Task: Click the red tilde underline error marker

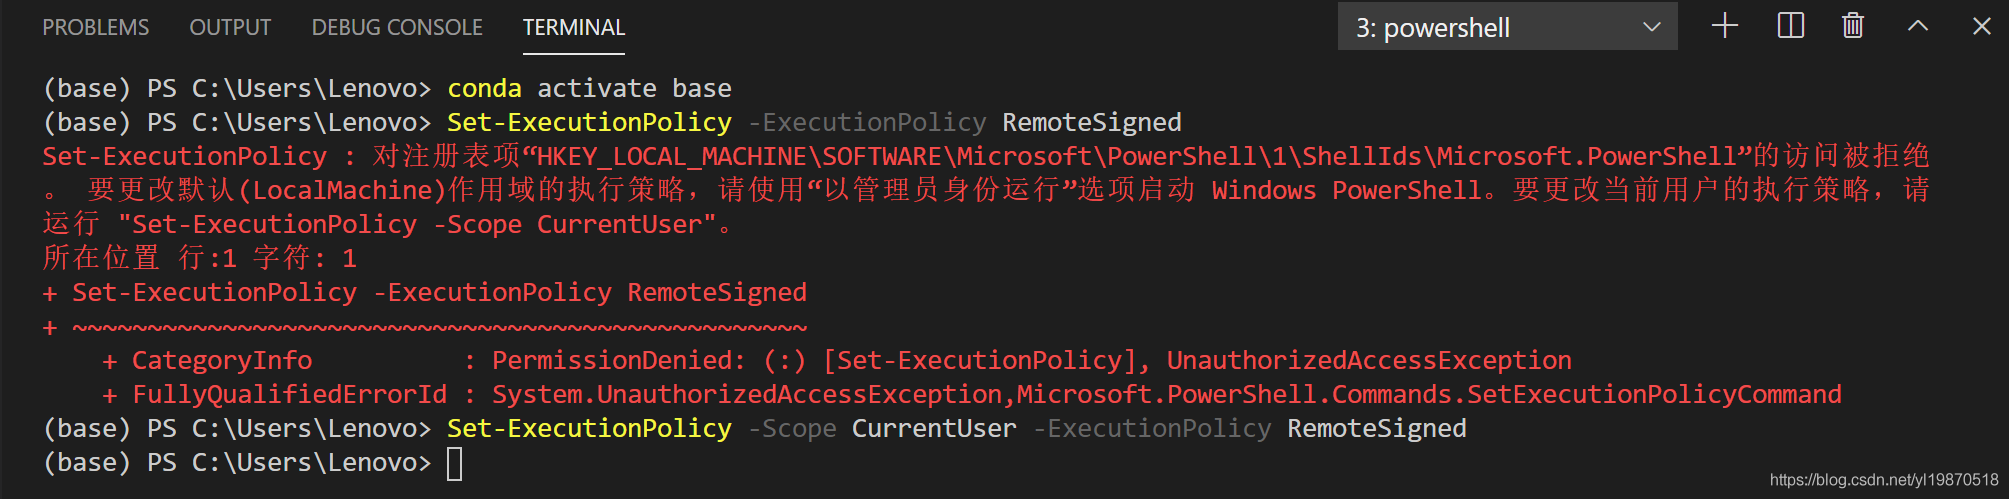Action: point(439,327)
